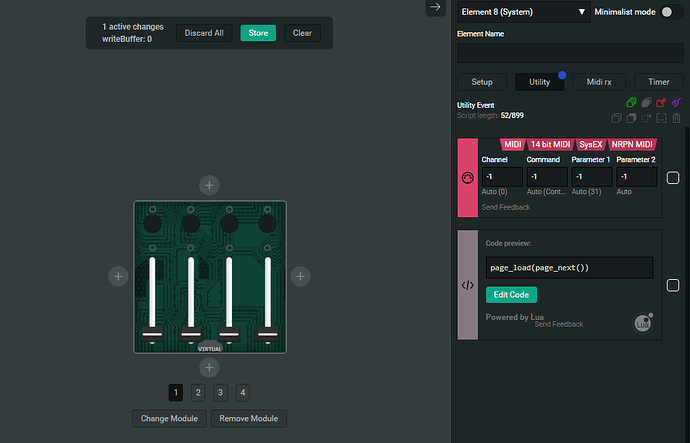Image resolution: width=690 pixels, height=443 pixels.
Task: Click the Channel input field
Action: coord(502,177)
